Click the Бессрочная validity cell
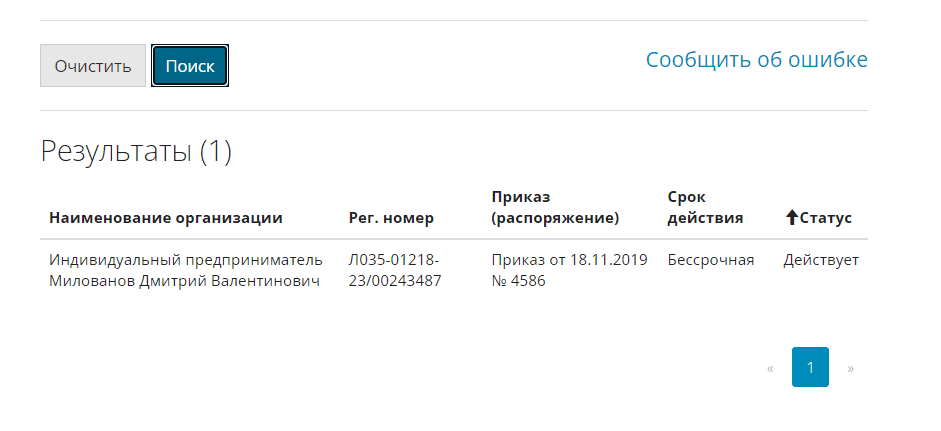This screenshot has width=941, height=431. point(710,260)
